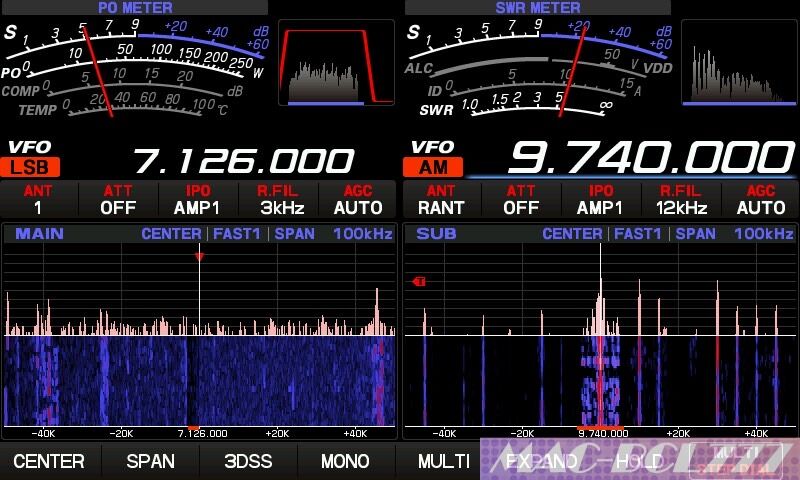800x480 pixels.
Task: Tap 100kHz in the MAIN scope header
Action: 363,234
